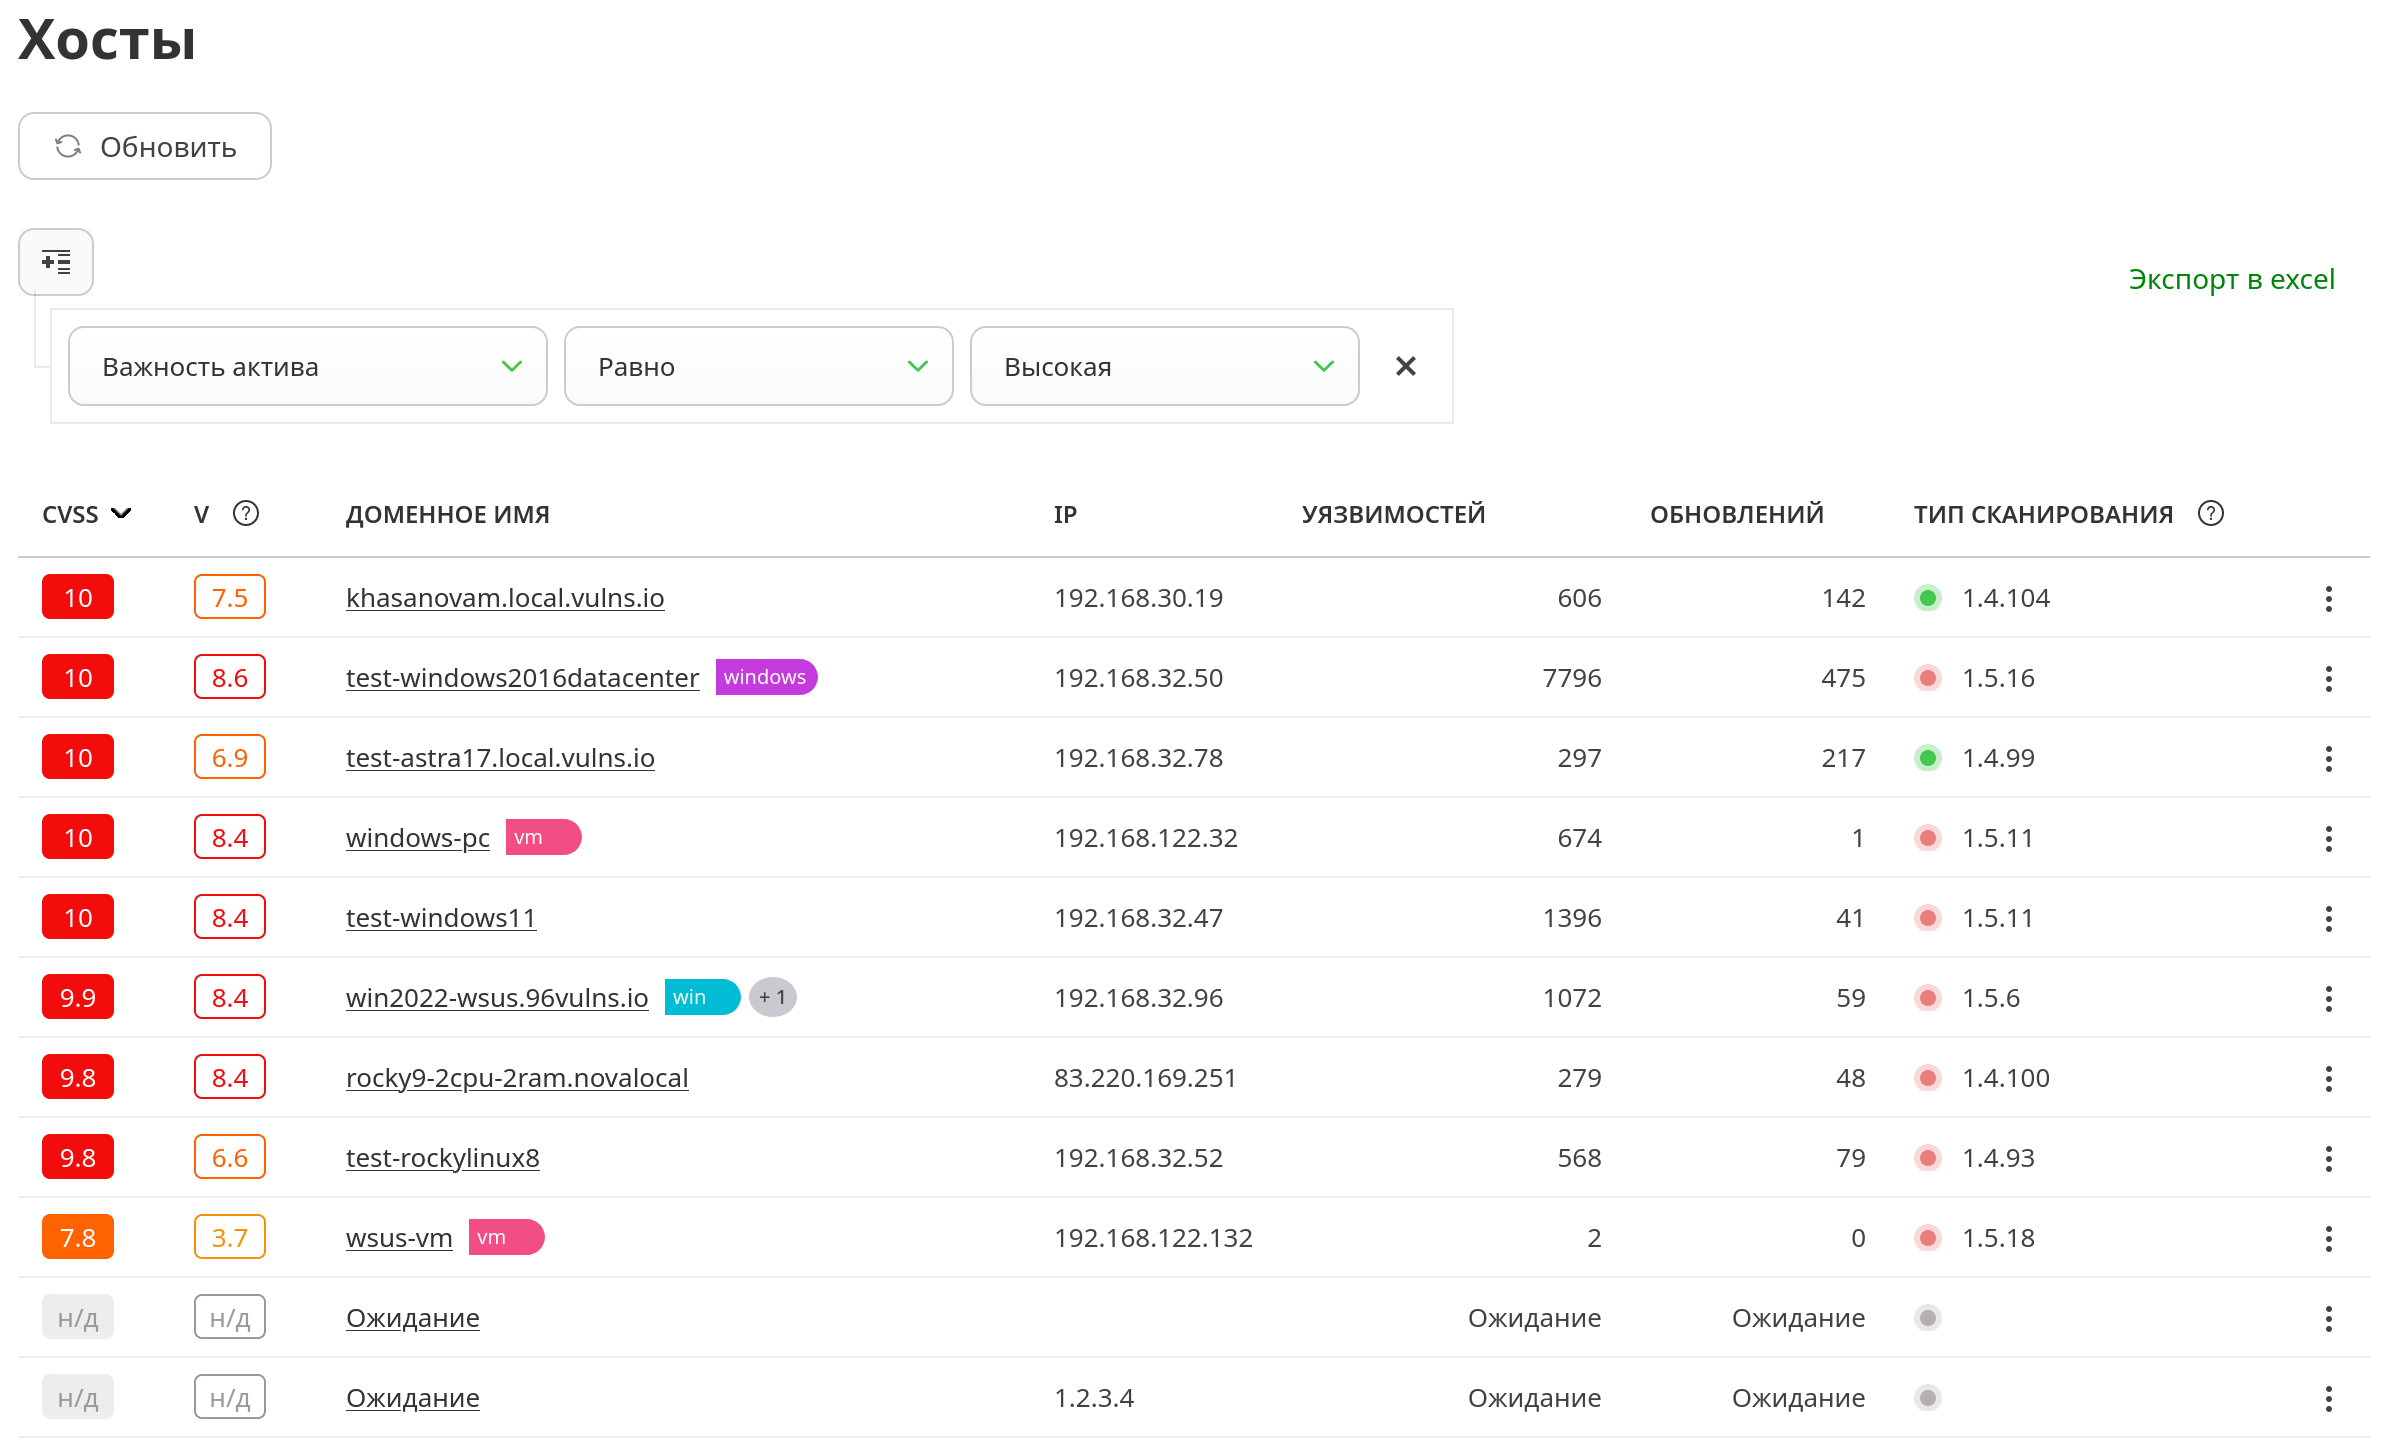Click the windows tag on test-windows2016datacenter
Image resolution: width=2394 pixels, height=1452 pixels.
765,677
